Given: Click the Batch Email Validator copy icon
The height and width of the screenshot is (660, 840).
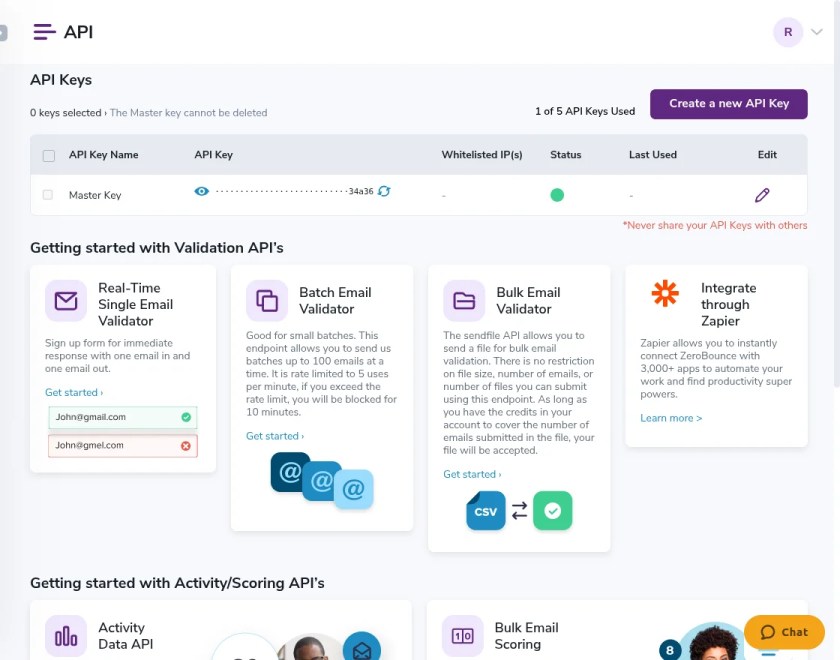Looking at the screenshot, I should point(267,301).
